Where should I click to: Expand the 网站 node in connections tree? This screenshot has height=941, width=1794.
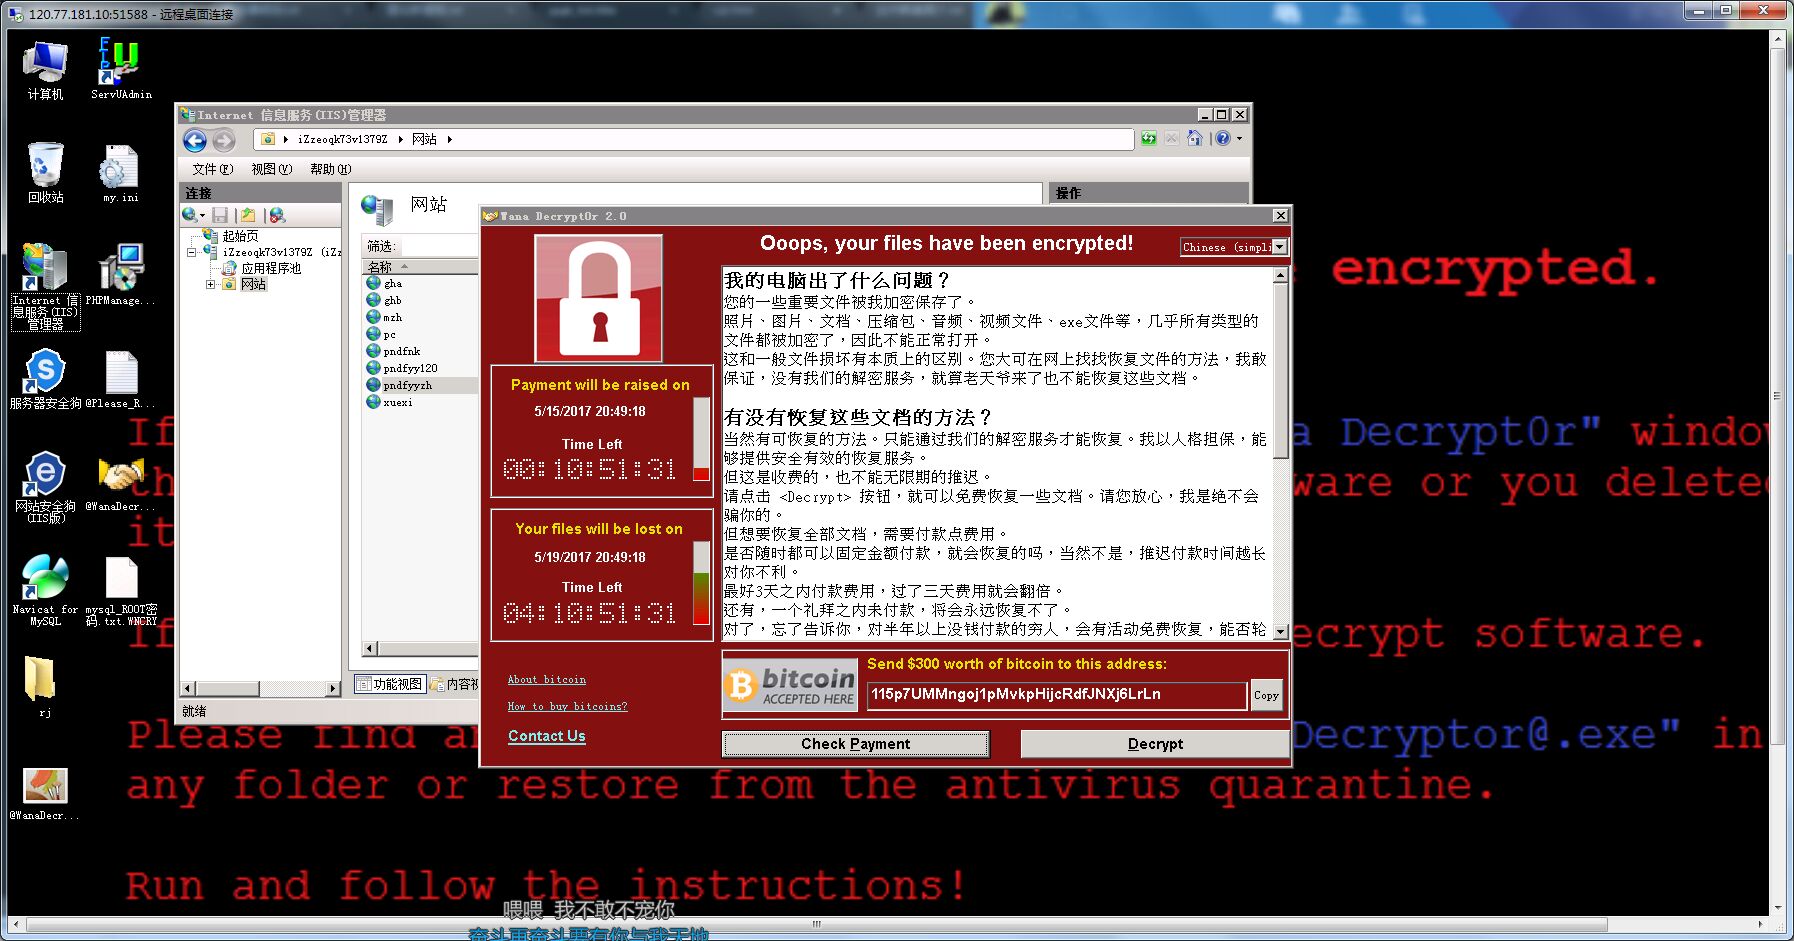211,285
